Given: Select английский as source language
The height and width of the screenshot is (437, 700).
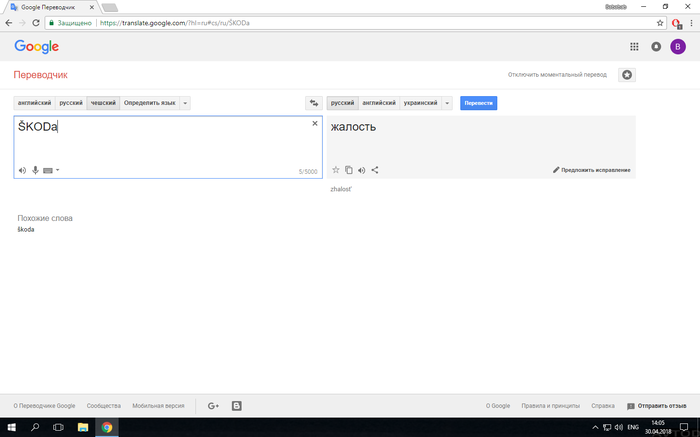Looking at the screenshot, I should pos(34,103).
